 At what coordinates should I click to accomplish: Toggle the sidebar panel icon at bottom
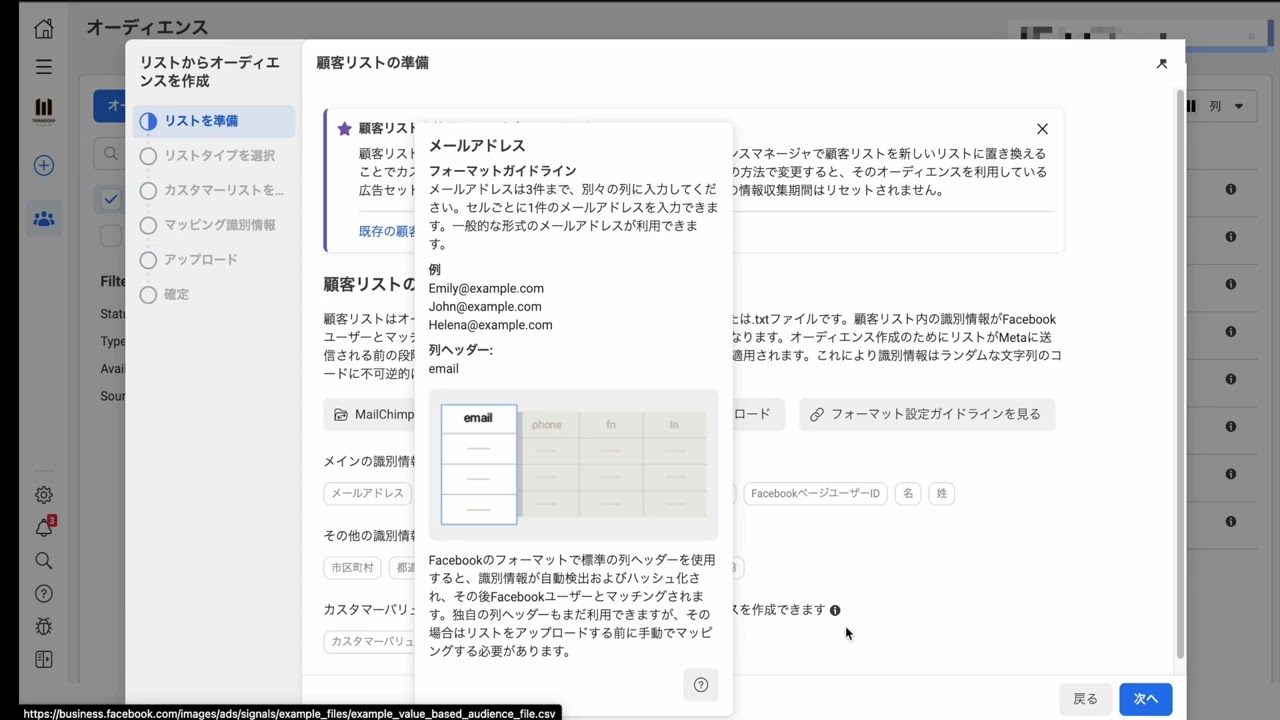click(43, 659)
